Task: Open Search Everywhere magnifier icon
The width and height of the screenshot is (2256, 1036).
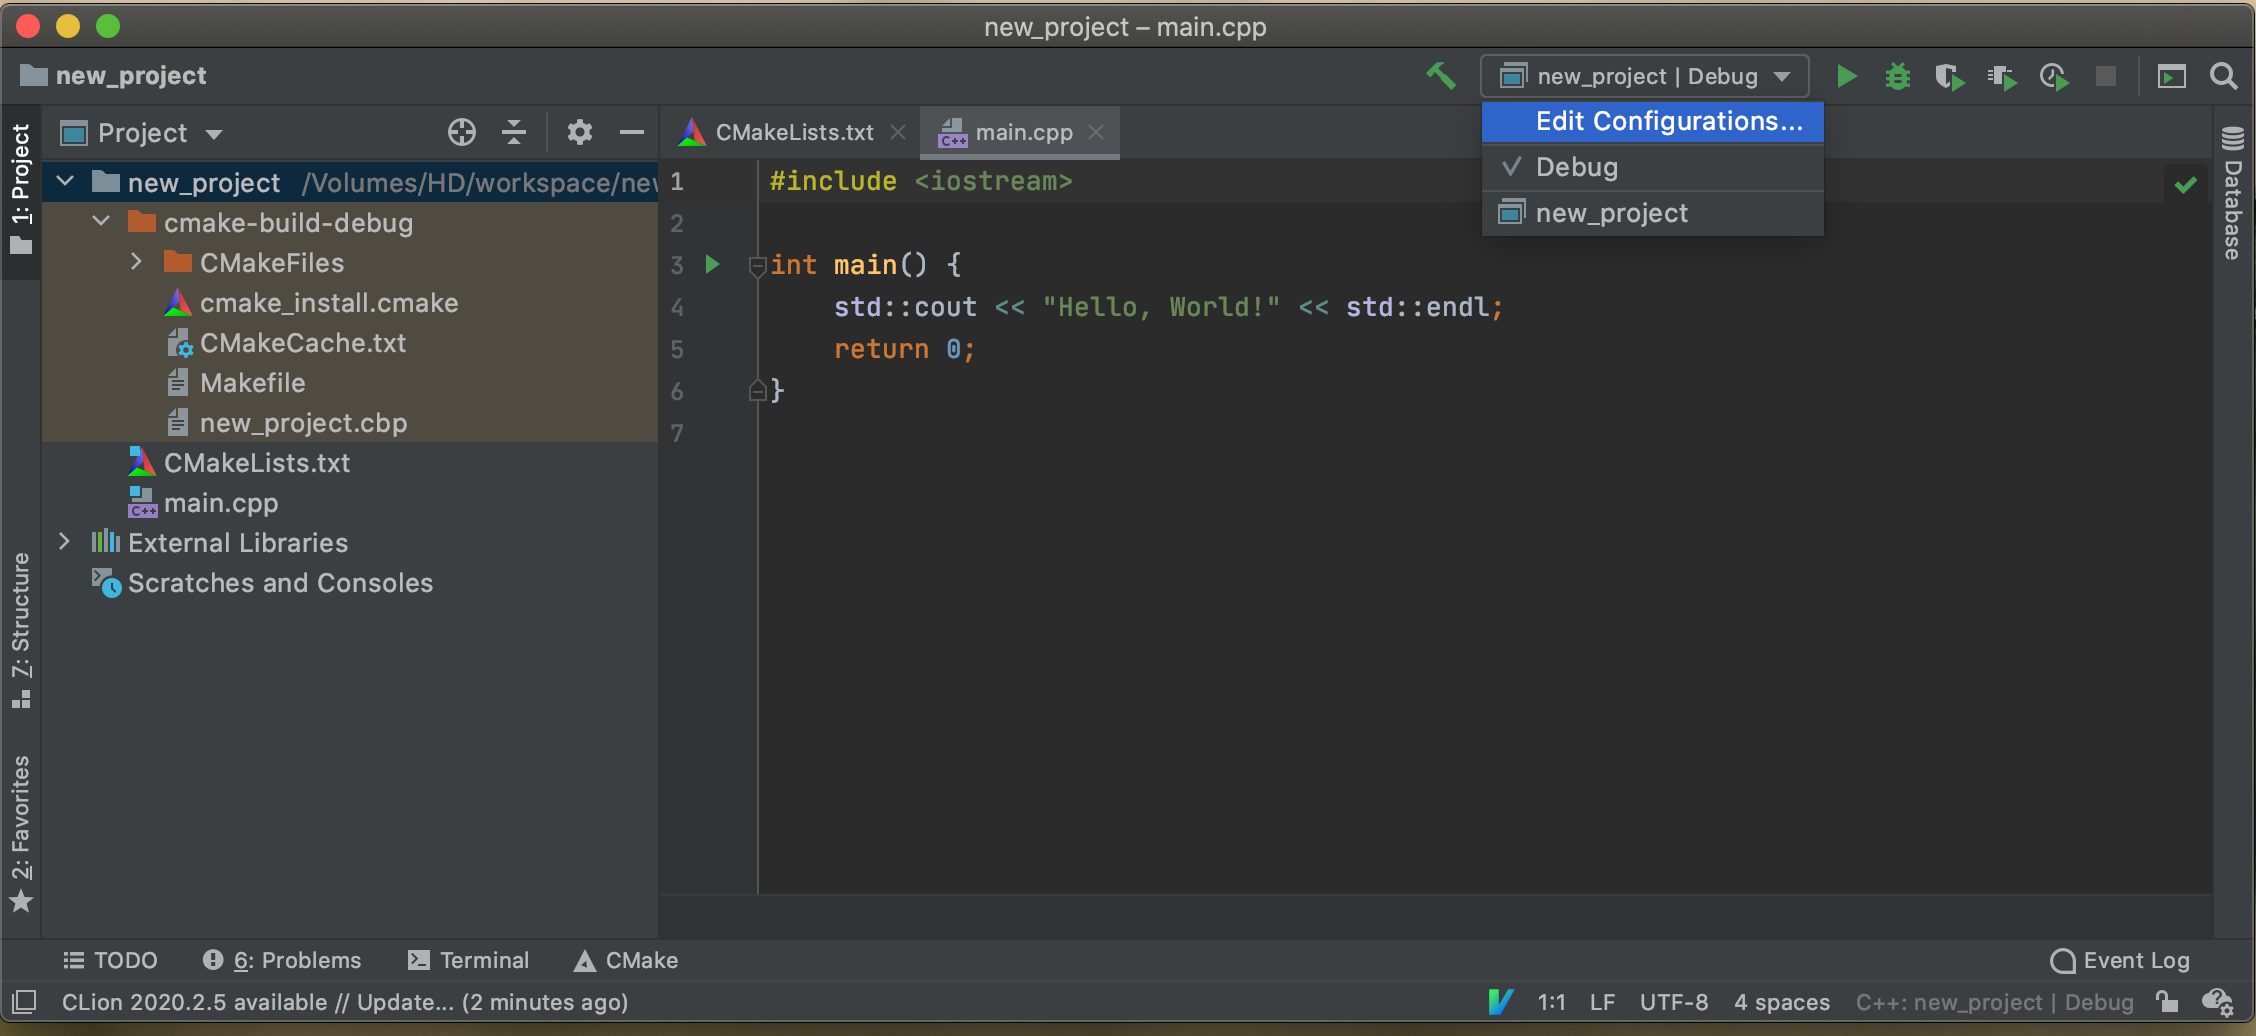Action: click(x=2223, y=76)
